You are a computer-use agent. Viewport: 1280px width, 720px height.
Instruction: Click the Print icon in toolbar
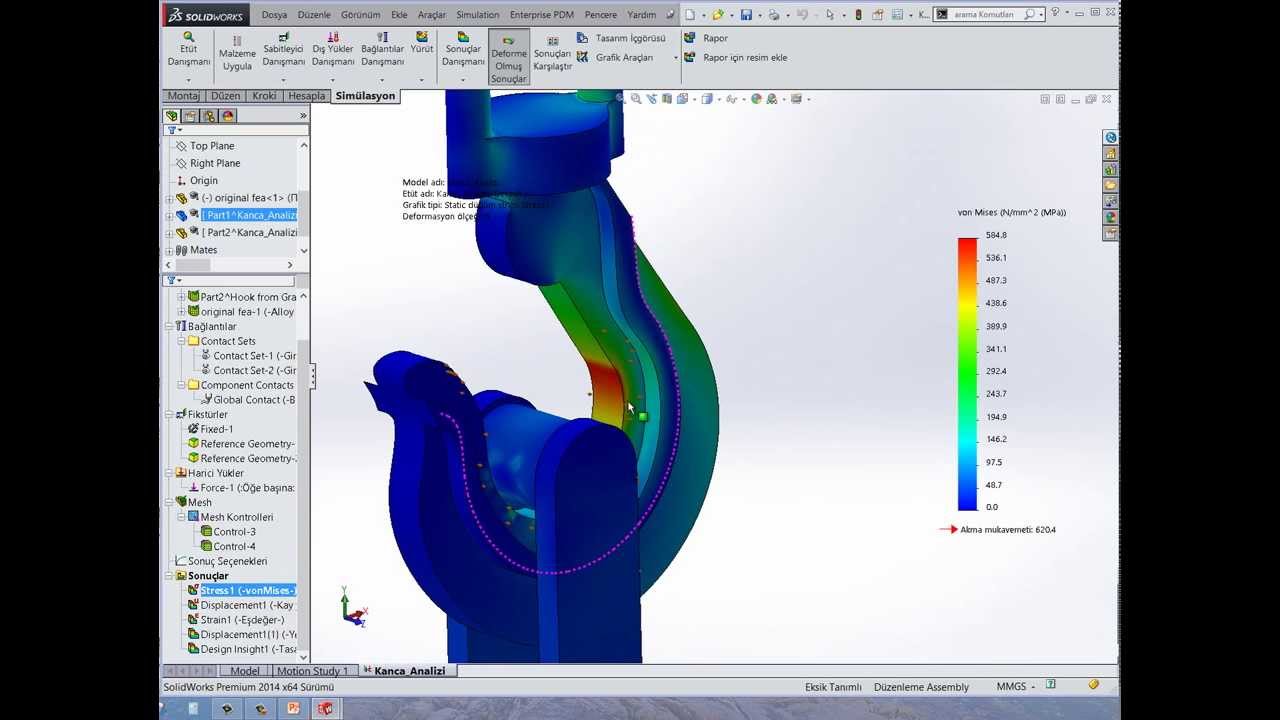pyautogui.click(x=774, y=15)
